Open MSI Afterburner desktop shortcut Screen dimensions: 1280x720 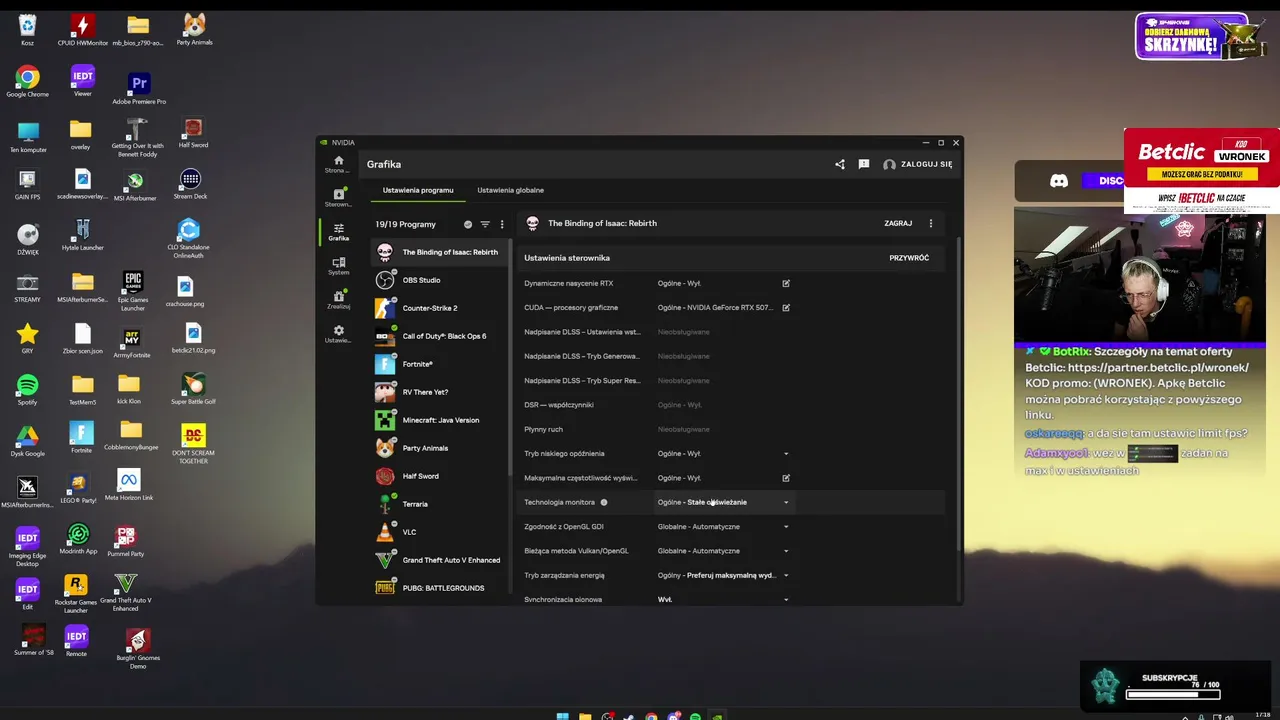pyautogui.click(x=135, y=186)
